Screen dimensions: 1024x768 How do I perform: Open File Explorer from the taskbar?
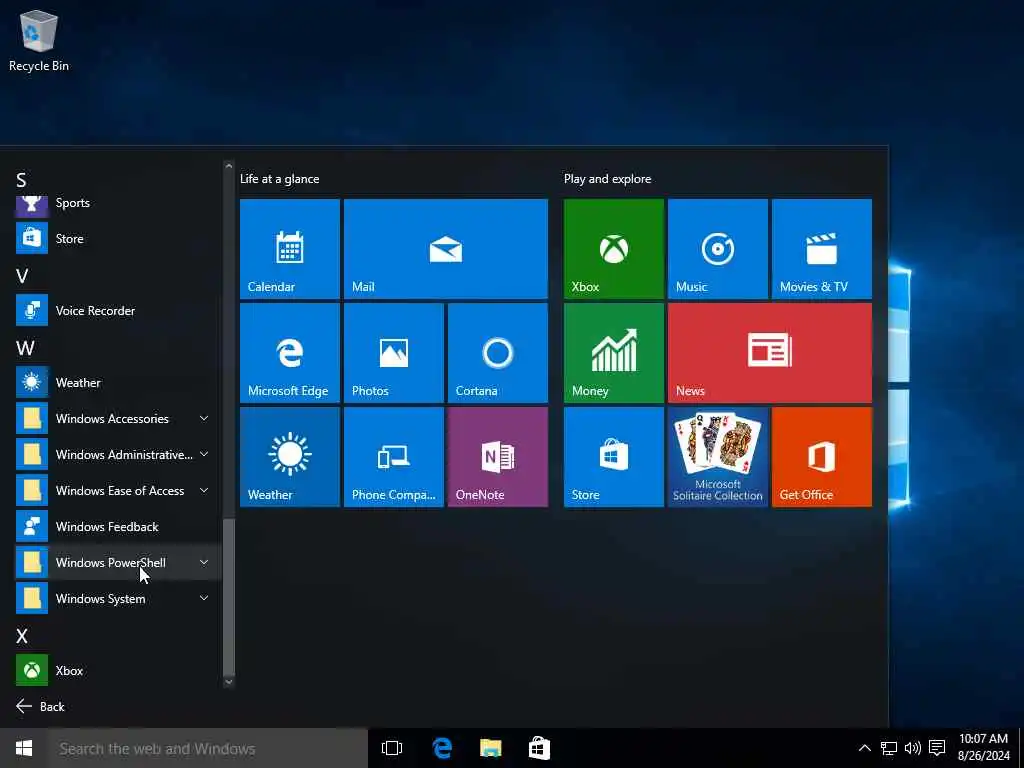click(490, 748)
